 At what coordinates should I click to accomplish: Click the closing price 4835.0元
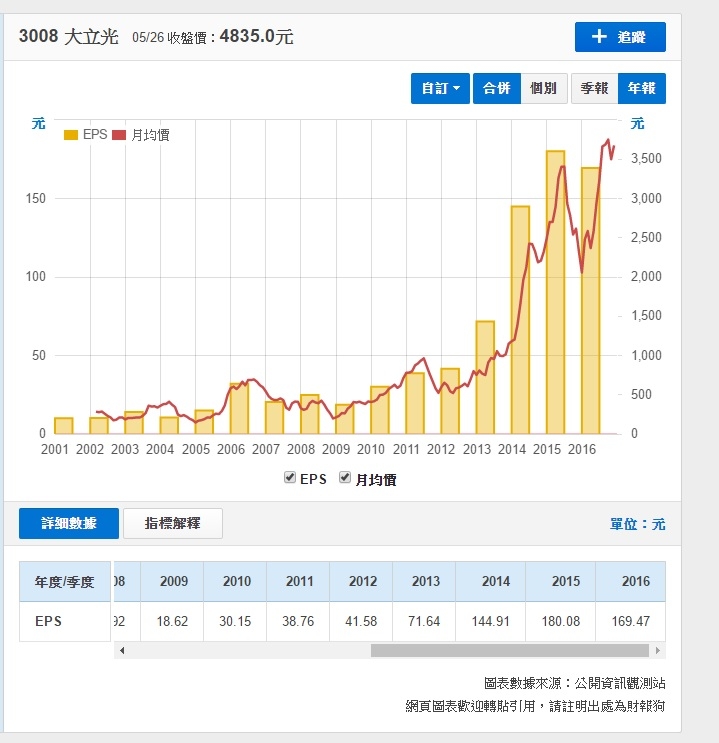point(256,36)
